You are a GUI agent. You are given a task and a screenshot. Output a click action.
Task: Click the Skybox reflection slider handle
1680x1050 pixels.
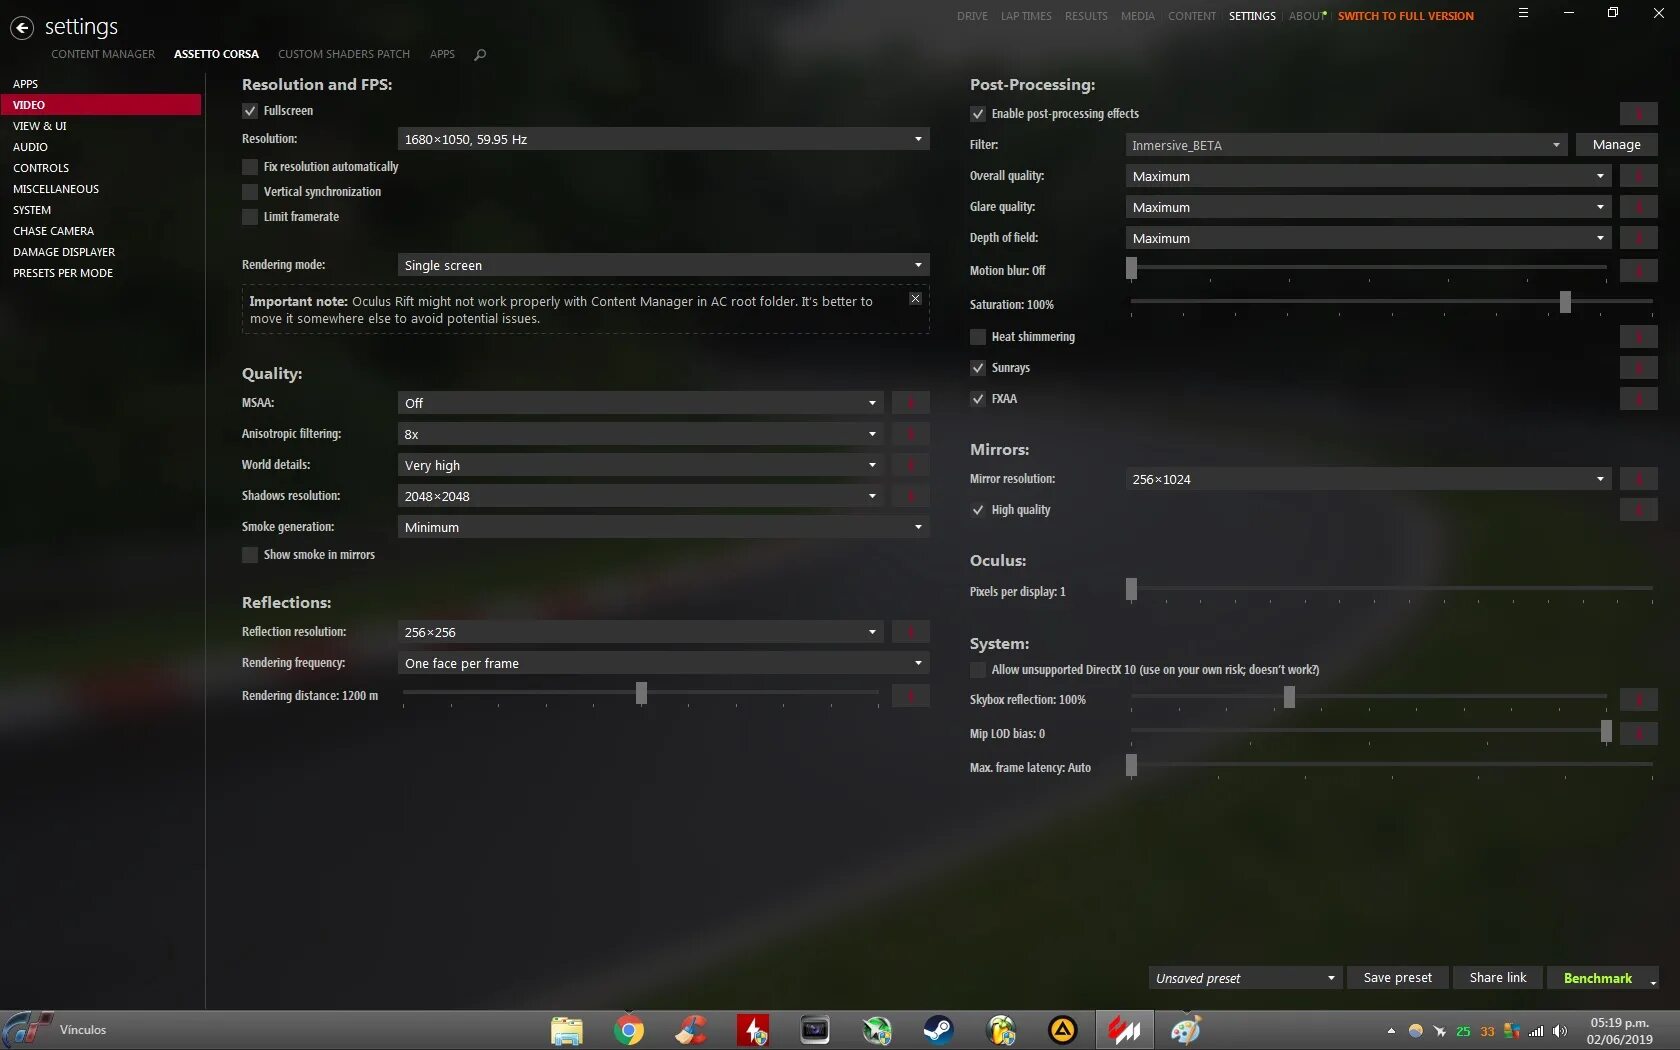pos(1289,697)
